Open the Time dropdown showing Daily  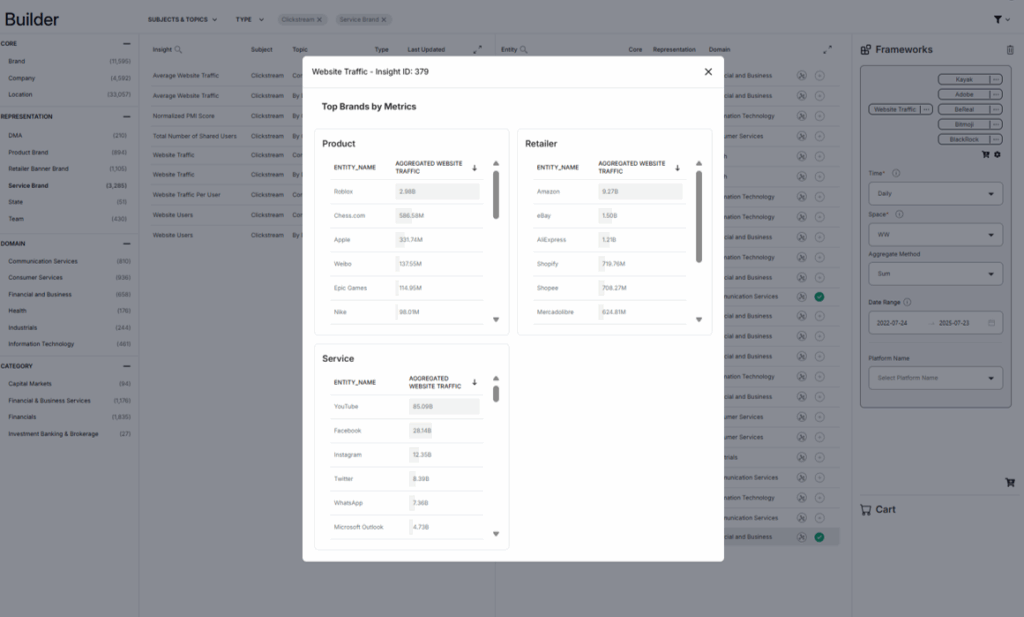click(x=935, y=194)
